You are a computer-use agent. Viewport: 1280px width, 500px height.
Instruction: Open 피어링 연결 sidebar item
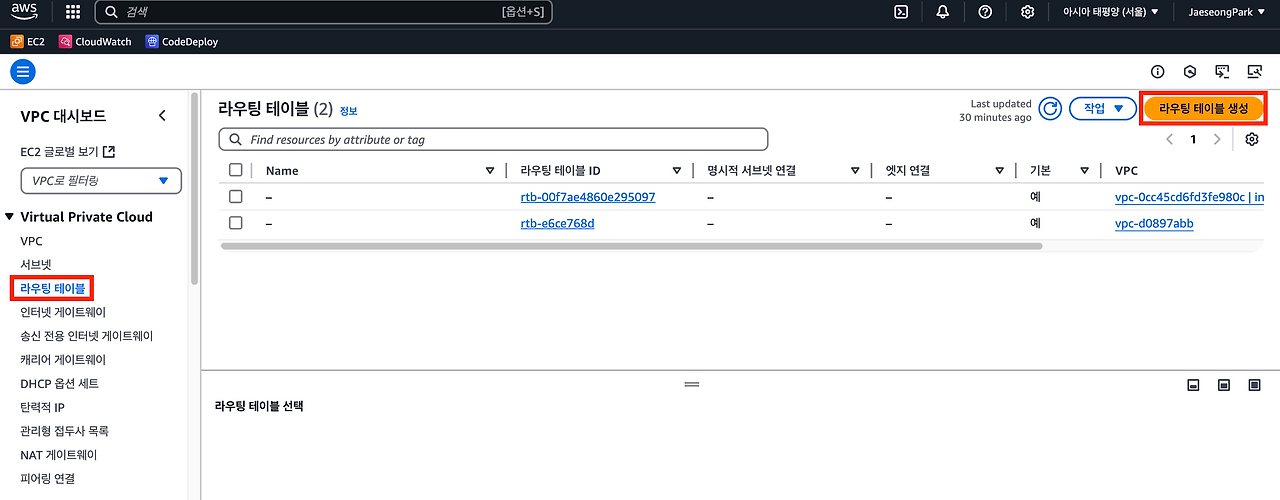click(x=47, y=479)
